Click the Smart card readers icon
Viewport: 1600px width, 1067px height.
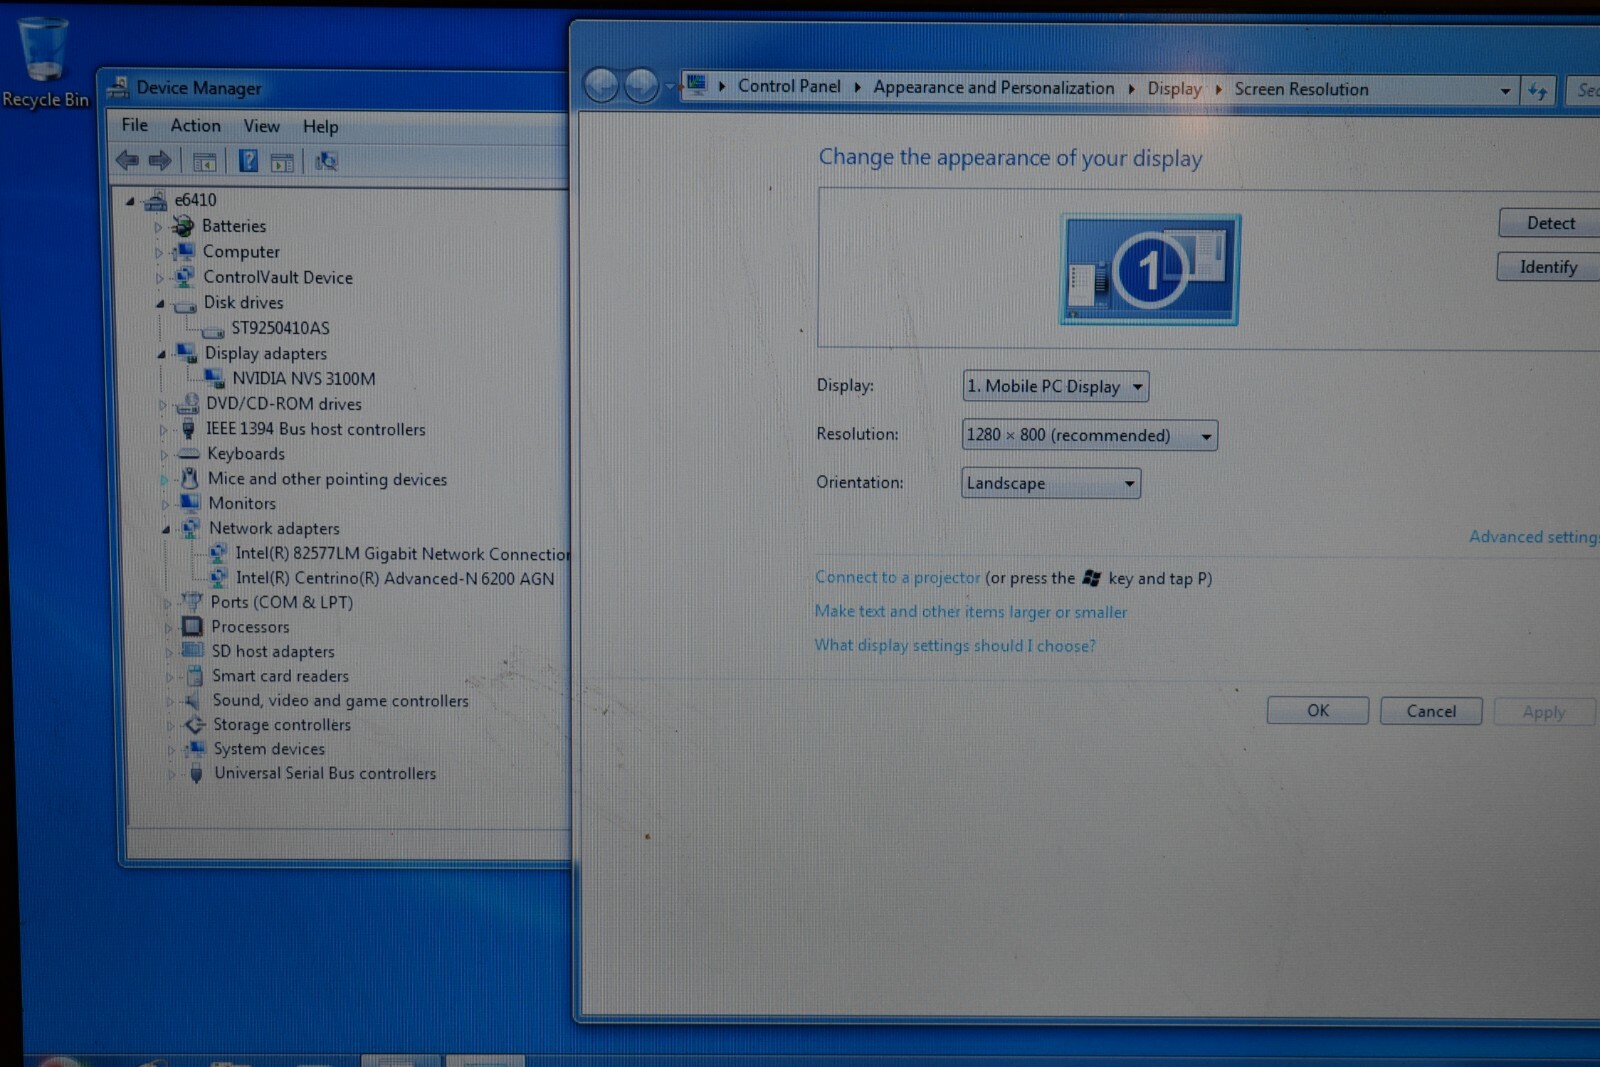194,676
